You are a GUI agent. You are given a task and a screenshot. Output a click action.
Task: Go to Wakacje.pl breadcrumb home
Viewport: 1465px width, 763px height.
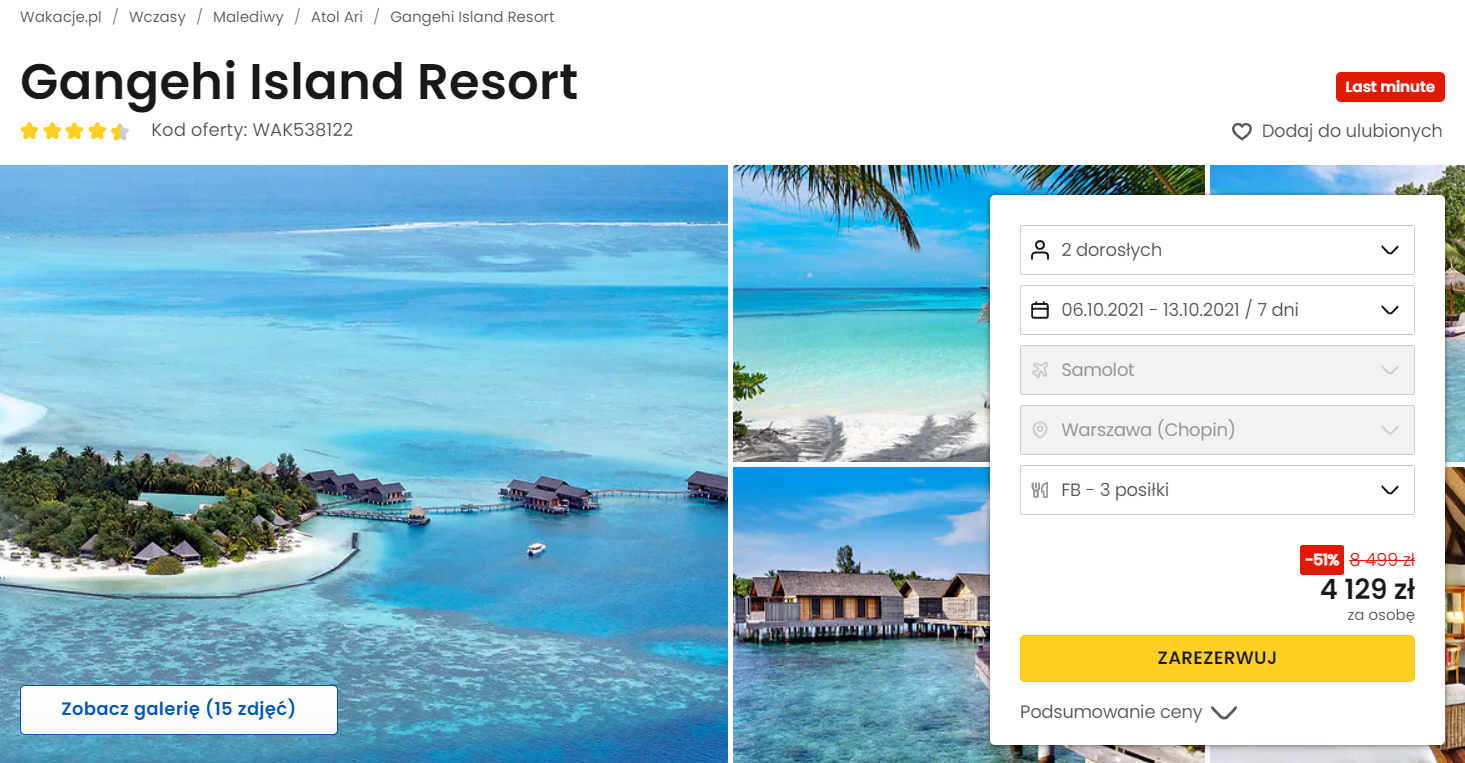click(x=61, y=17)
